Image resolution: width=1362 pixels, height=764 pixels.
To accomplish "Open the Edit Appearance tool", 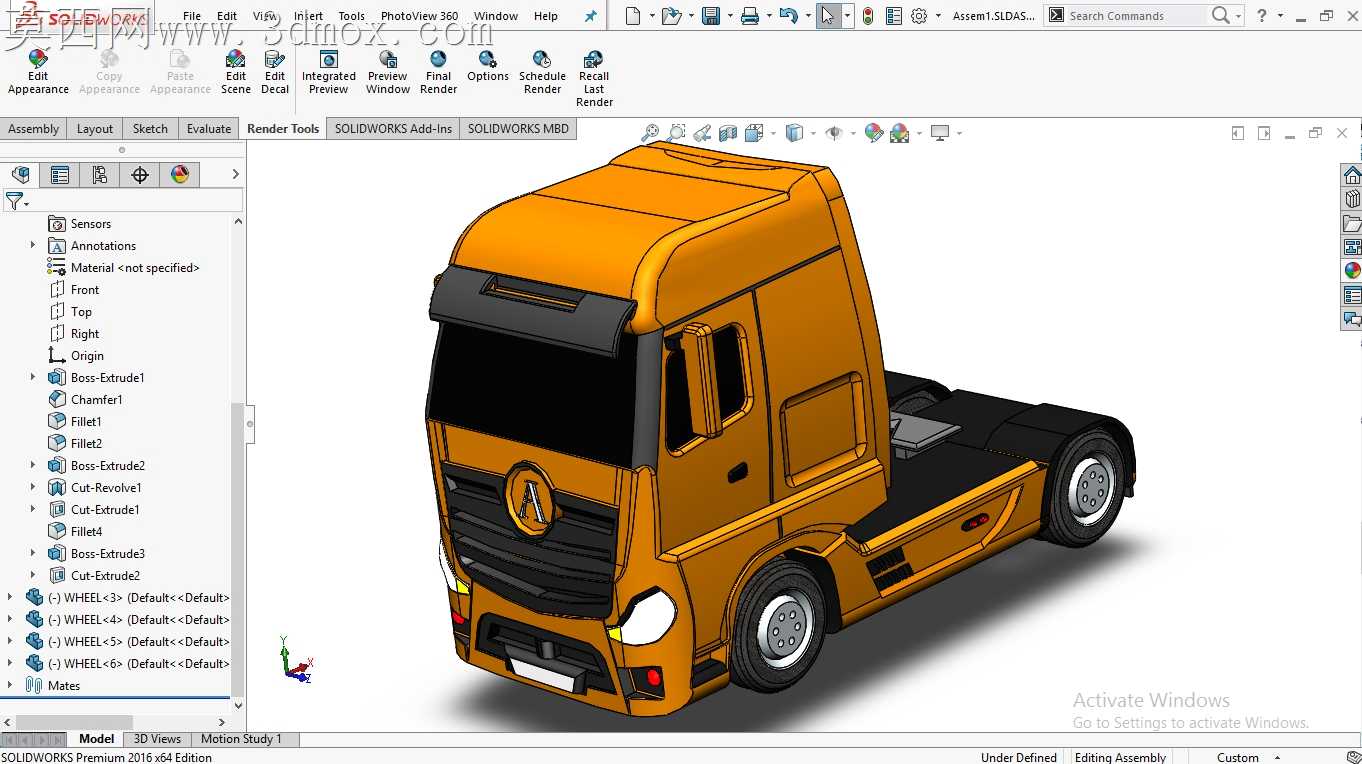I will 38,73.
